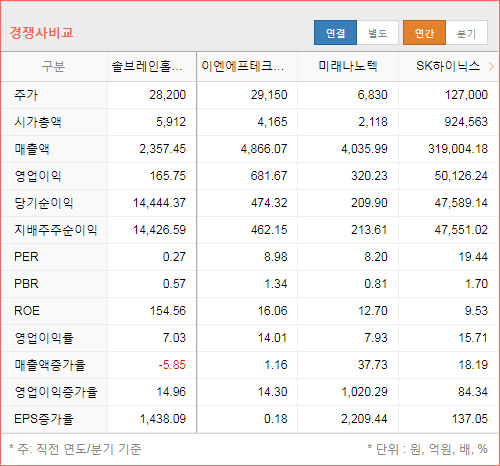
Task: Click the footnote 직전 연도/분기 기준
Action: tap(89, 450)
